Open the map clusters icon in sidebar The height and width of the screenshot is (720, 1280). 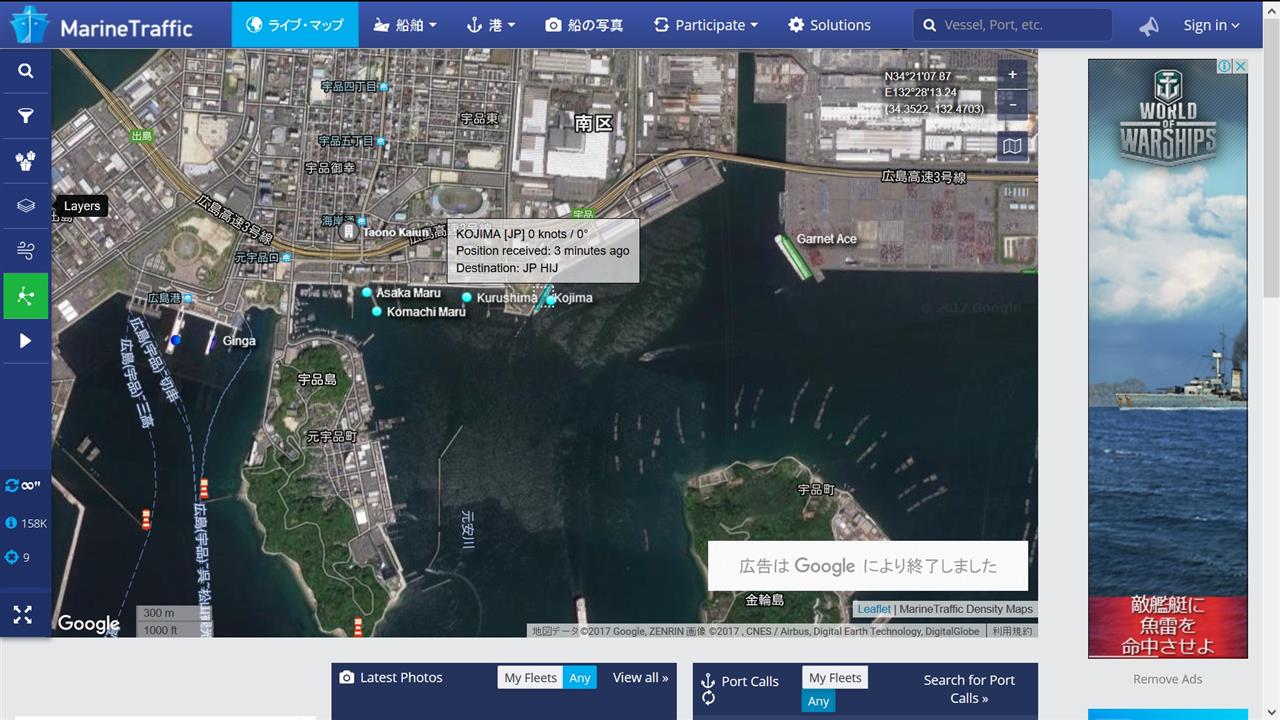(26, 161)
